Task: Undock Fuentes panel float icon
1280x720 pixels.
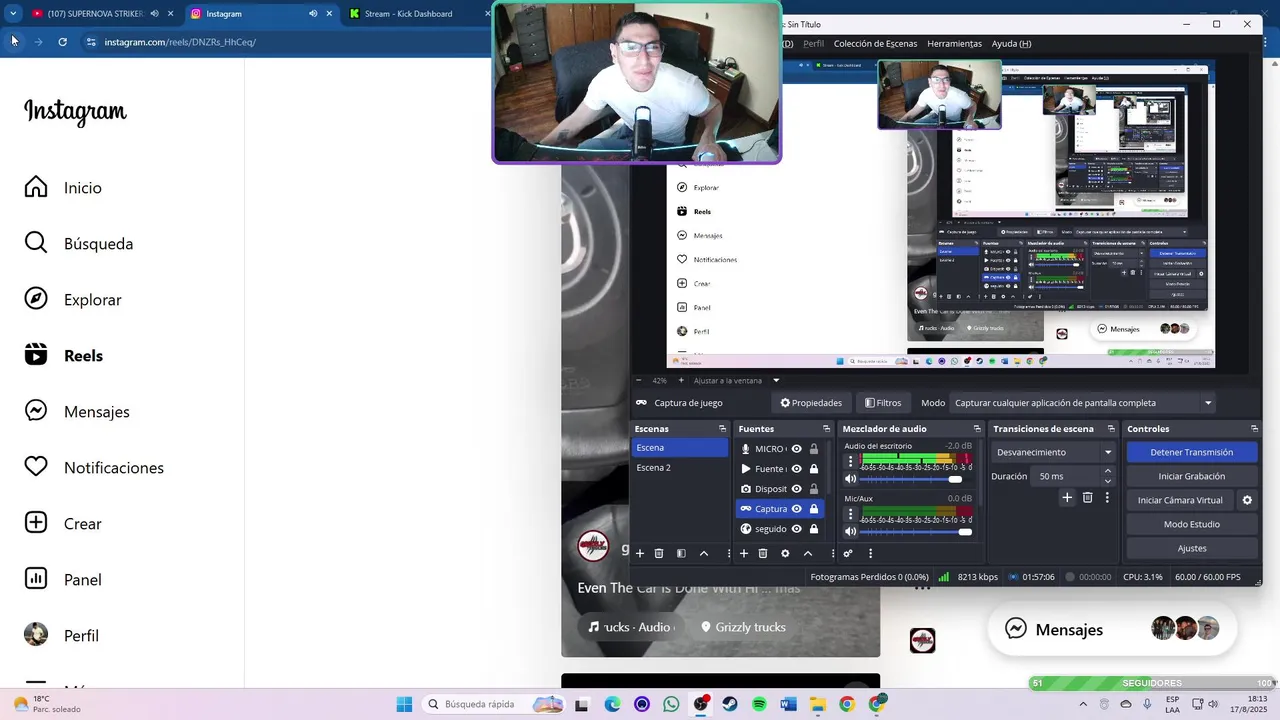Action: pos(825,429)
